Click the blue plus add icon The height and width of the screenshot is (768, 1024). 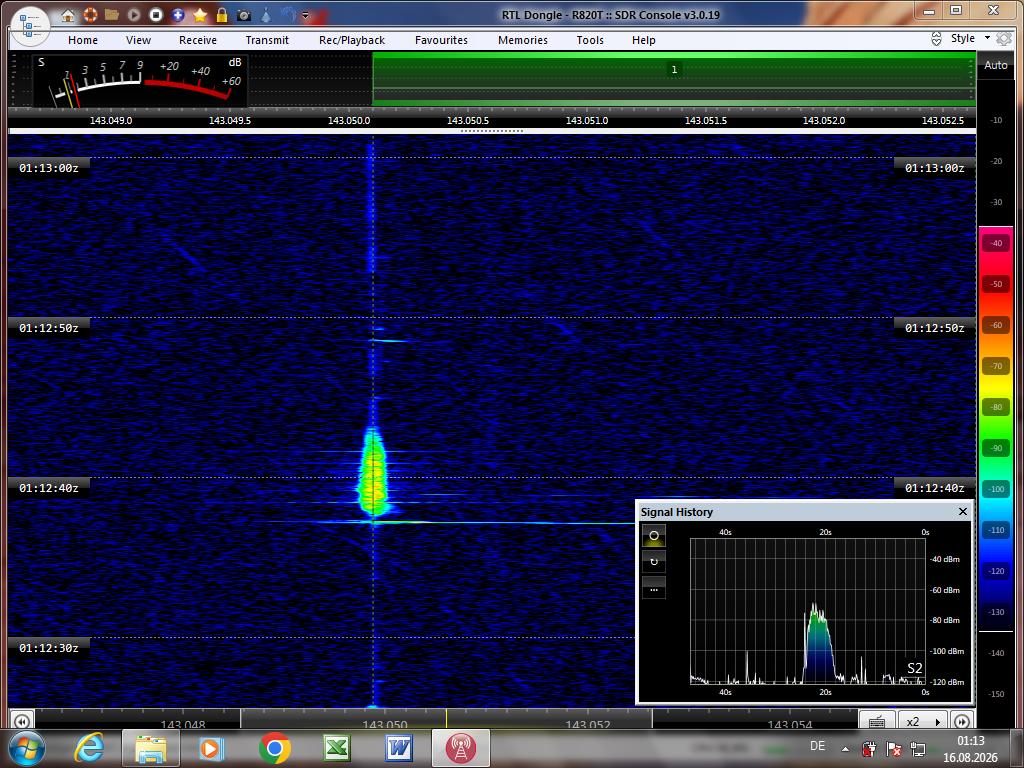pyautogui.click(x=178, y=14)
